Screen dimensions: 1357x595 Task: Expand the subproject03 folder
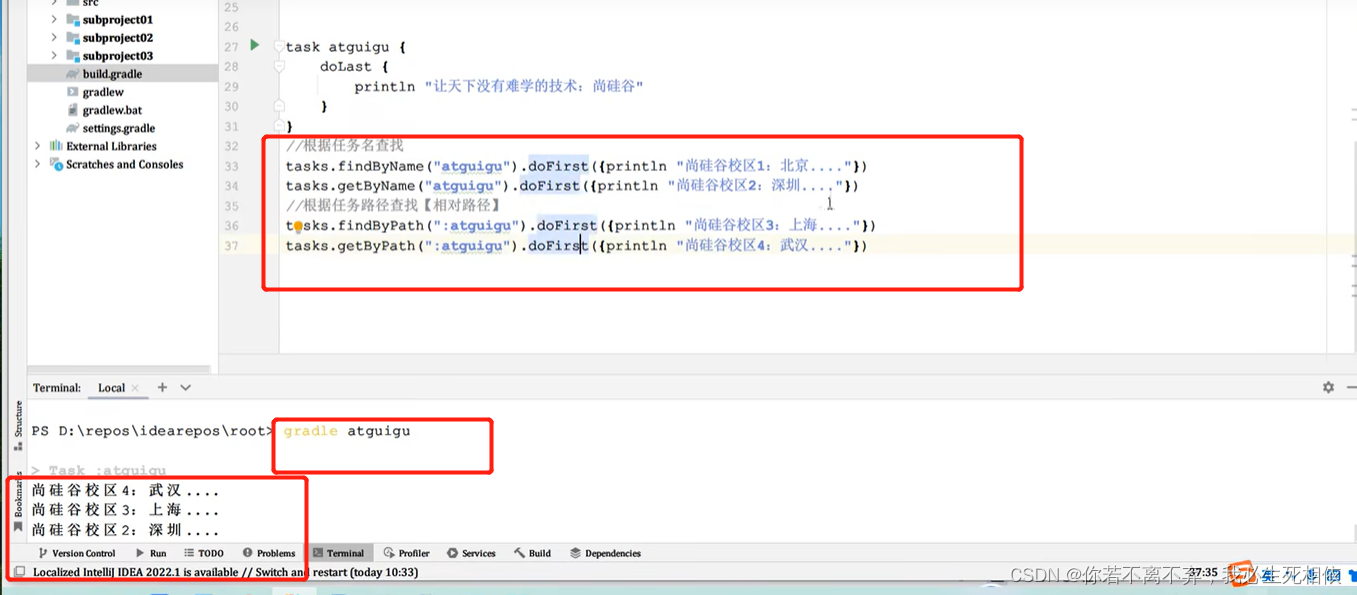coord(54,55)
